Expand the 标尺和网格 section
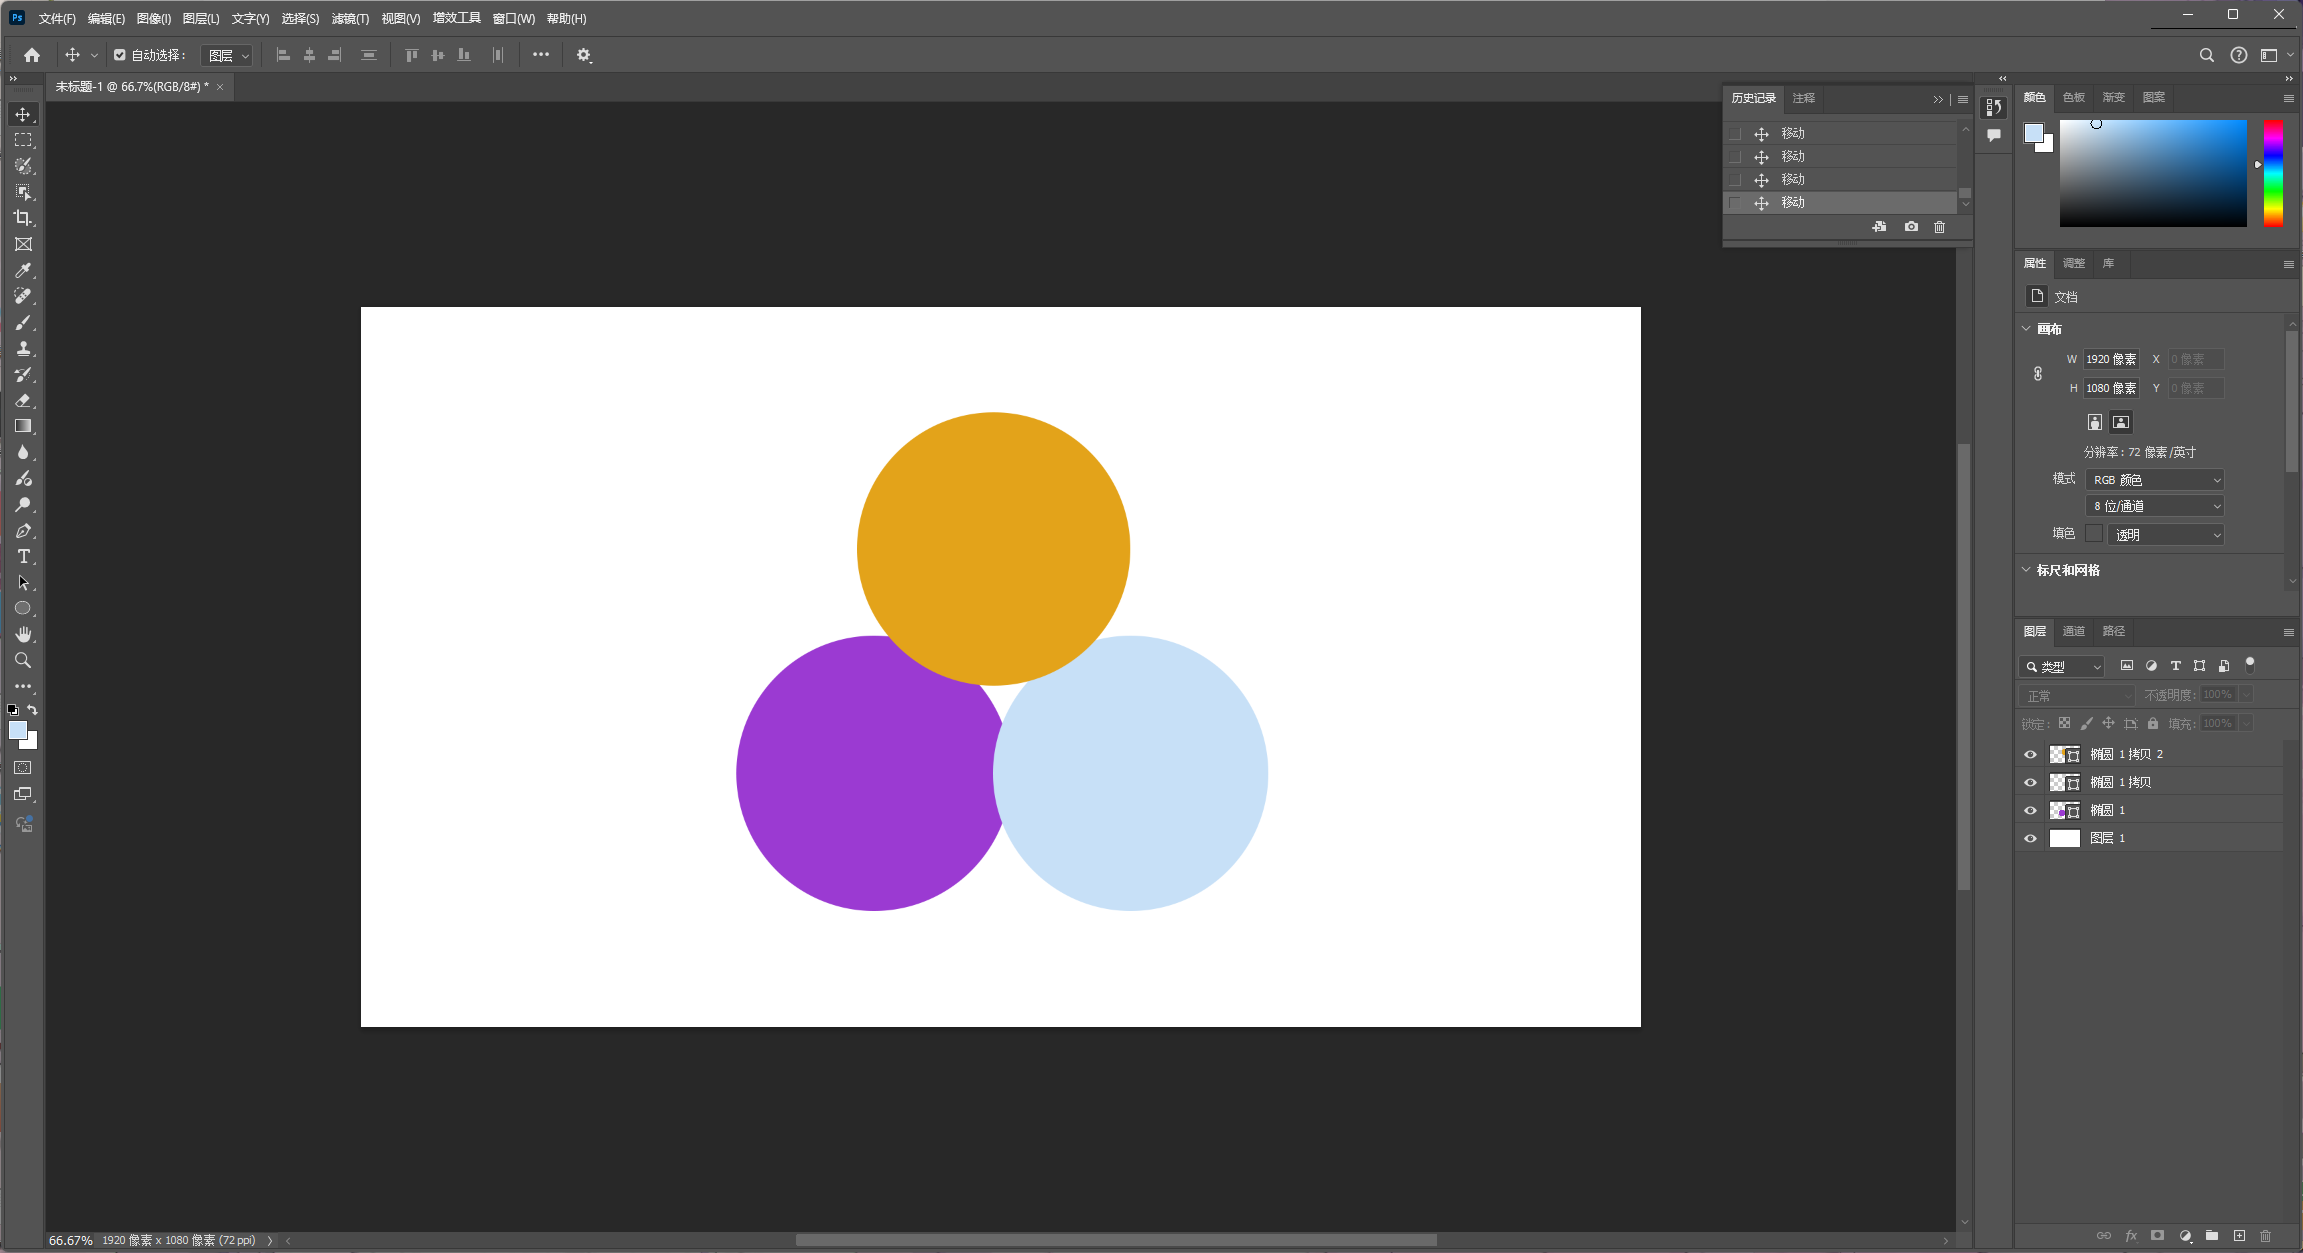This screenshot has width=2303, height=1253. click(x=2027, y=570)
